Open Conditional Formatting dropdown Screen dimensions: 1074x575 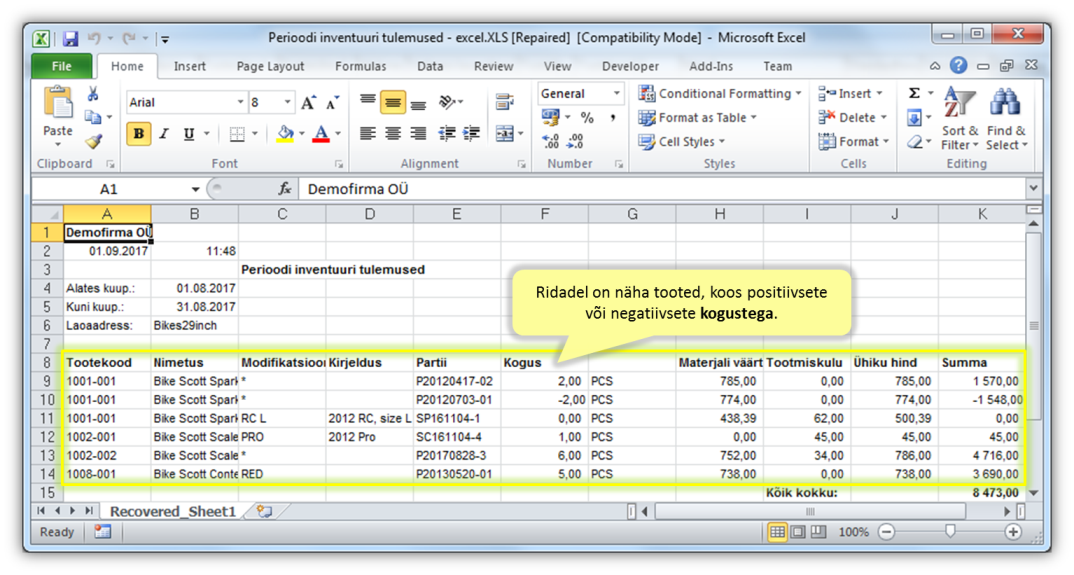click(720, 93)
